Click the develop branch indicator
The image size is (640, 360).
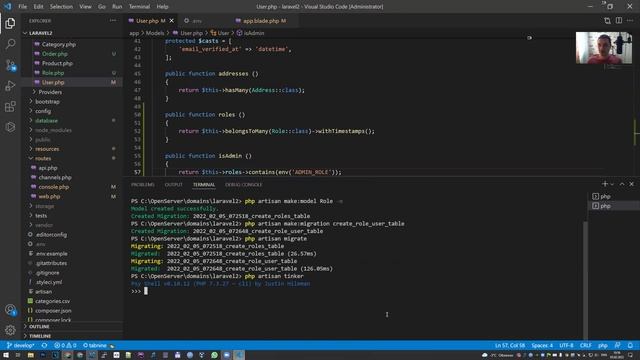click(x=21, y=345)
